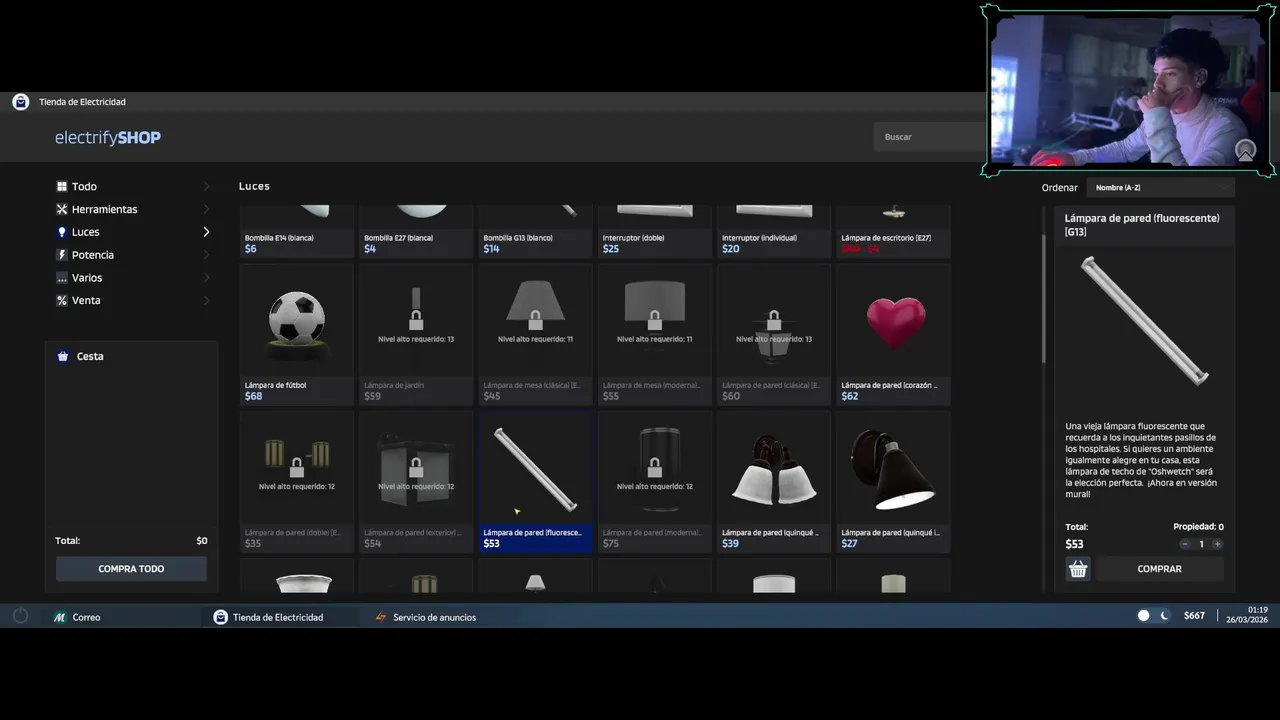Click the large fluorescent lamp preview image
The image size is (1280, 720).
(1145, 320)
